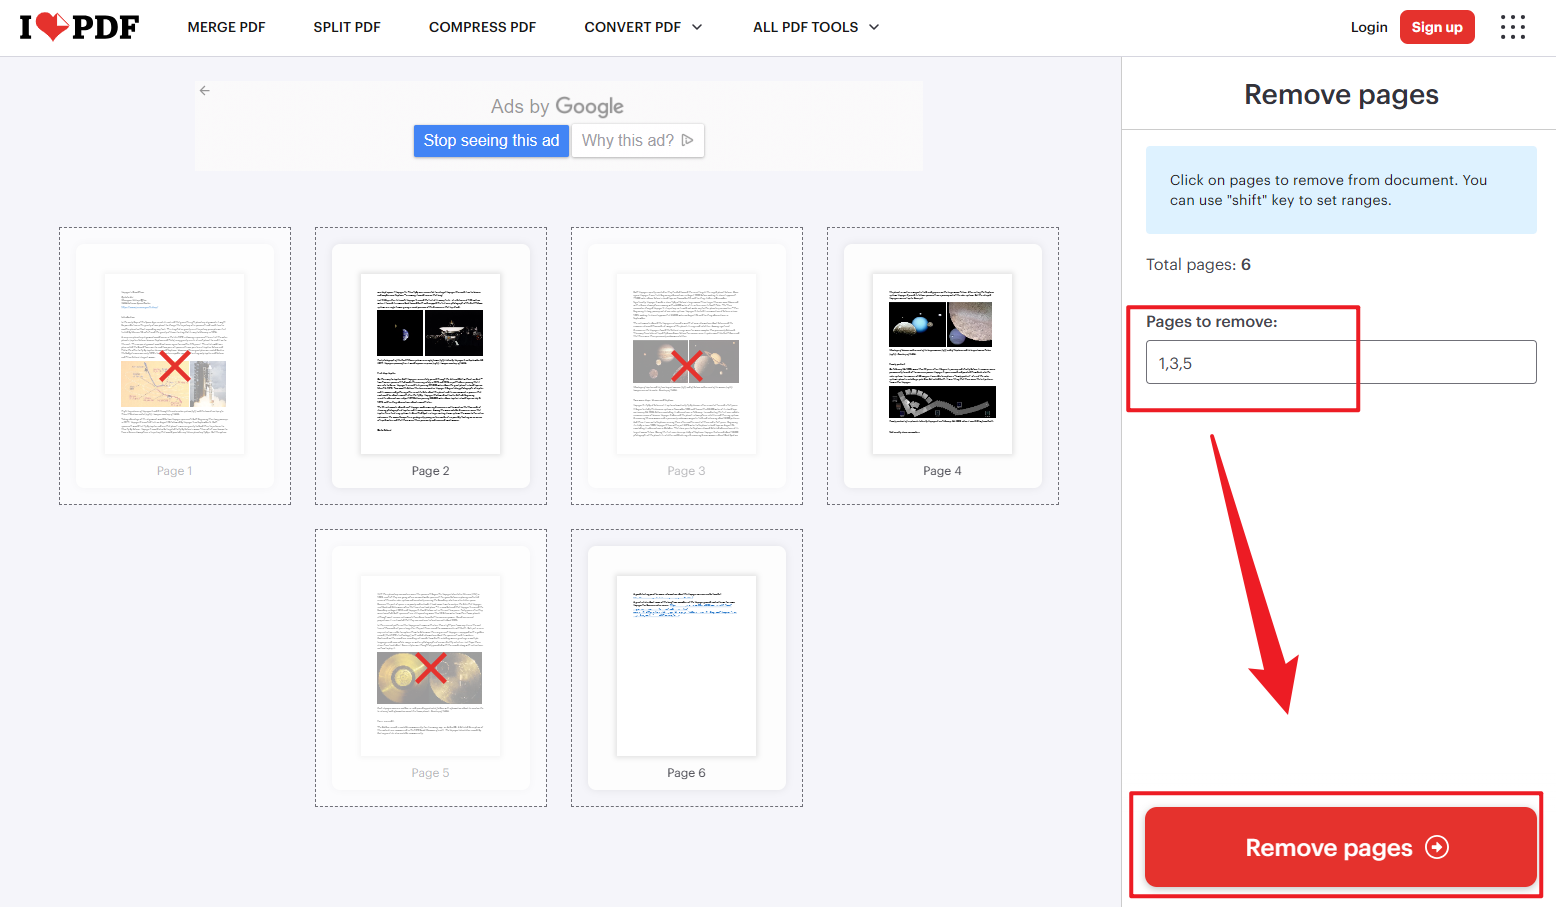The image size is (1556, 907).
Task: Open the COMPRESS PDF tool
Action: click(x=482, y=27)
